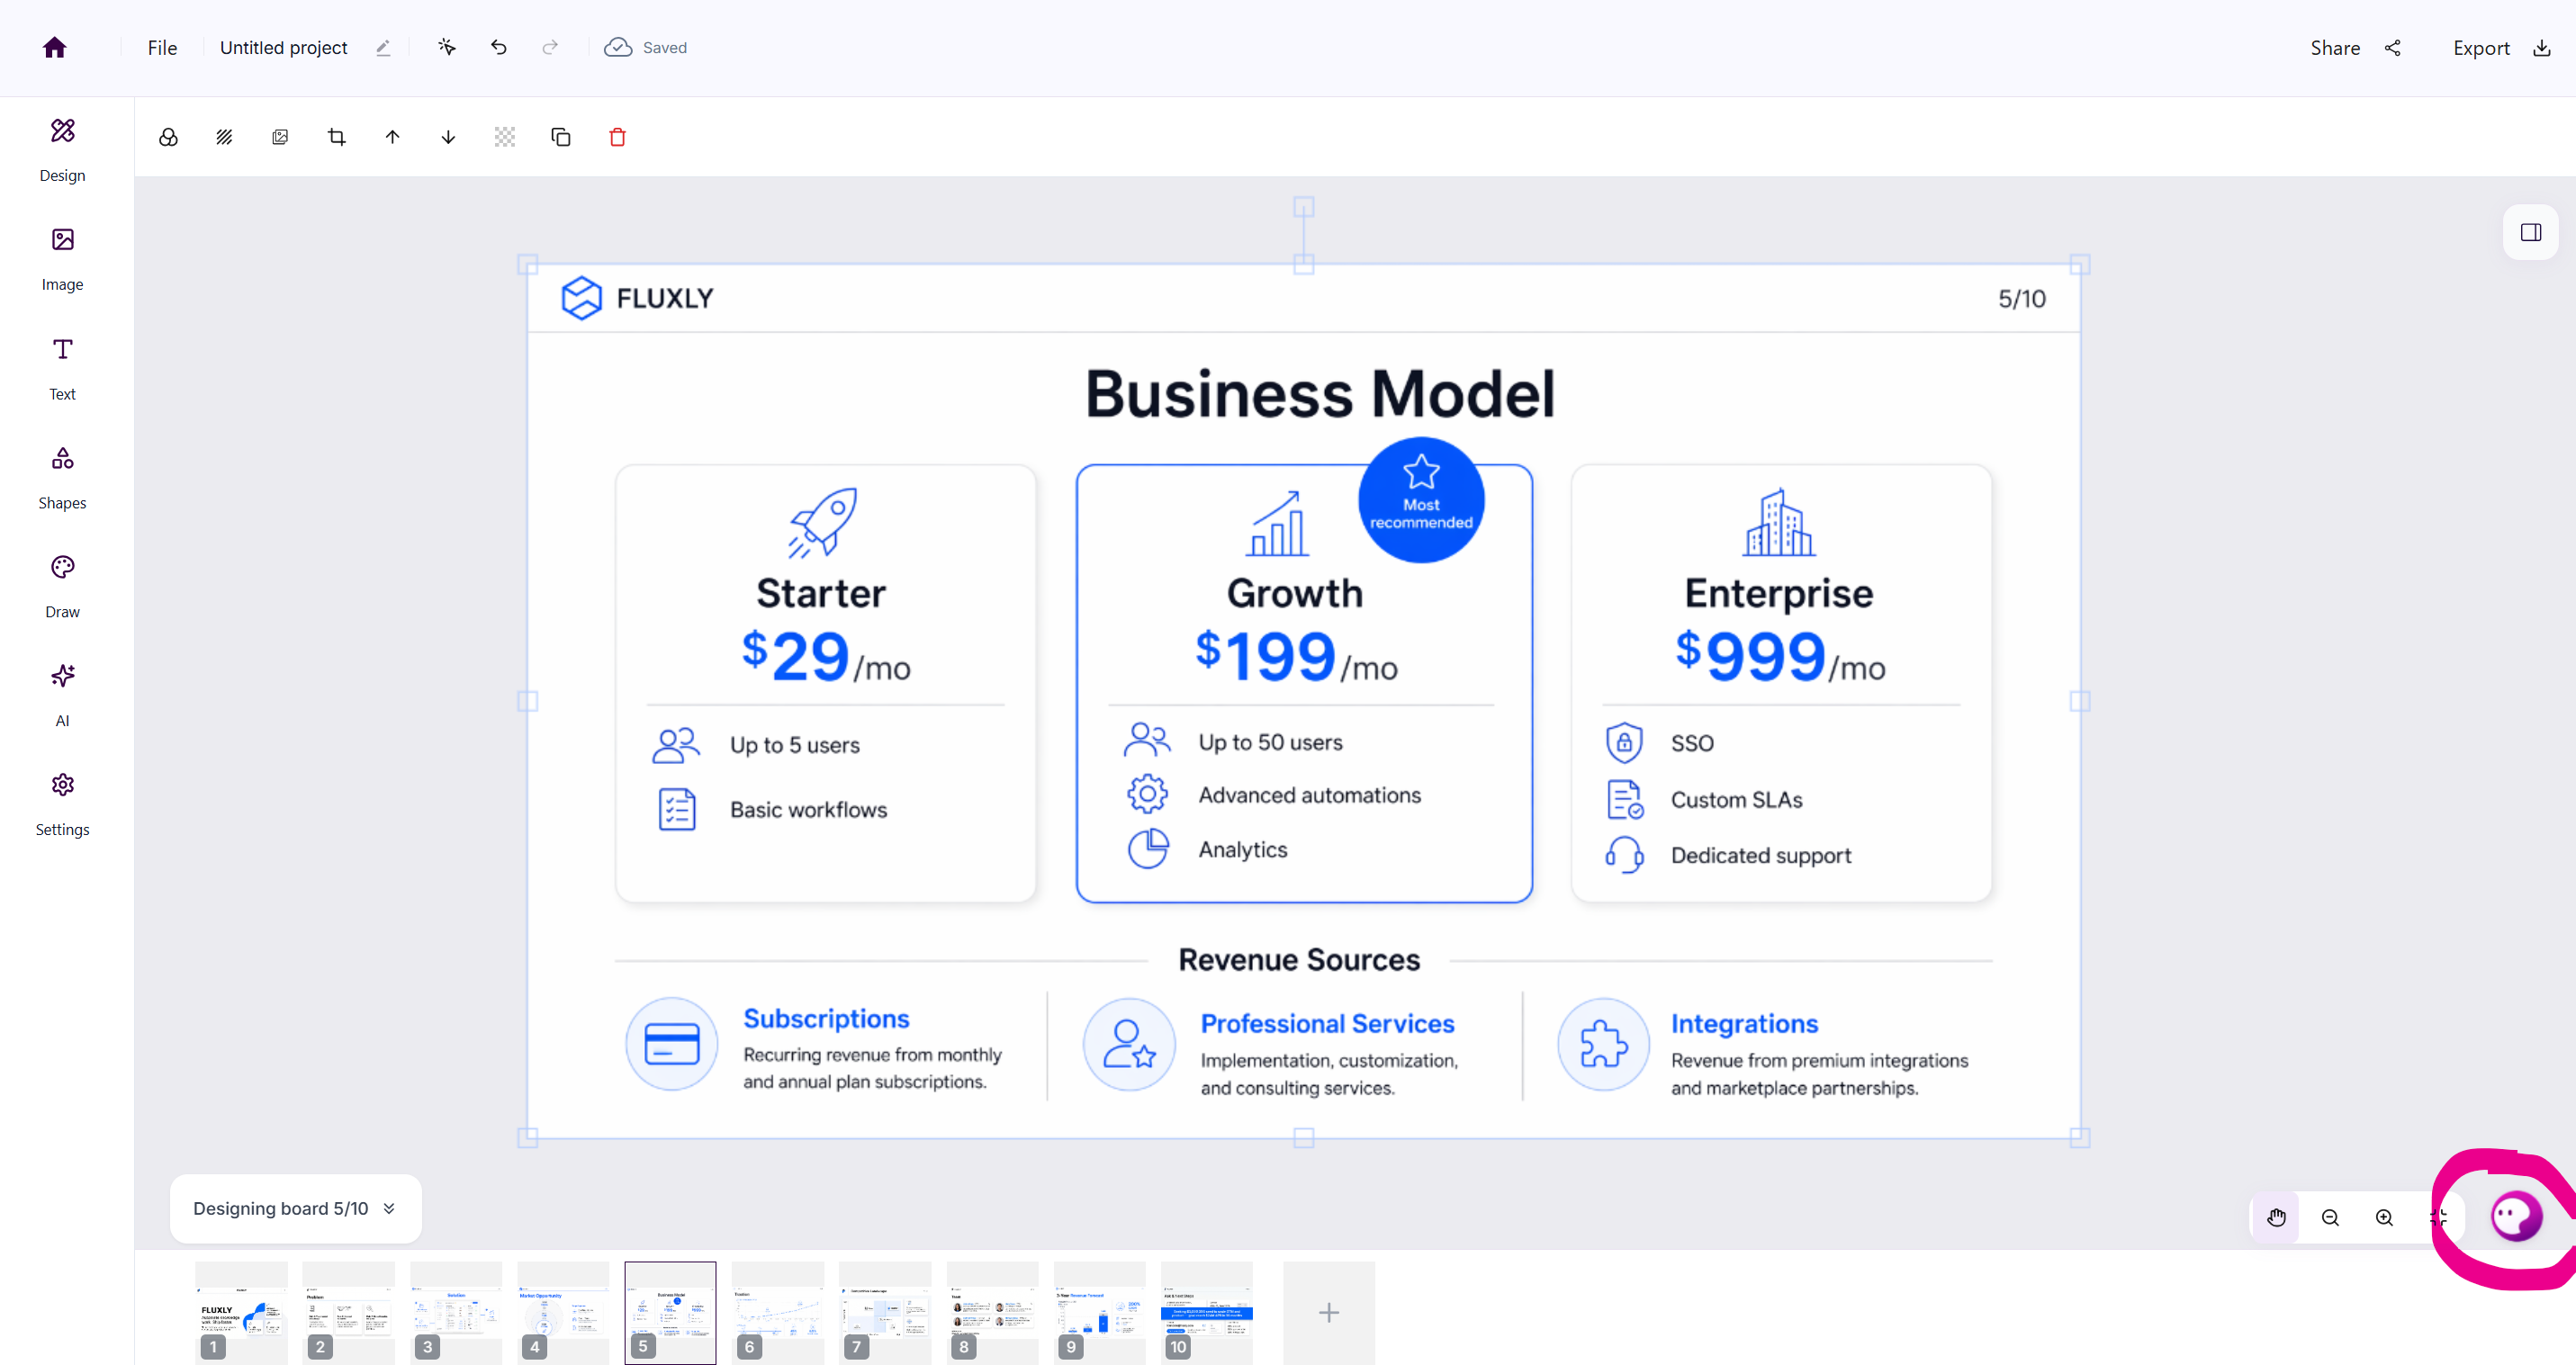Toggle the hand pan tool
This screenshot has width=2576, height=1365.
pyautogui.click(x=2276, y=1217)
